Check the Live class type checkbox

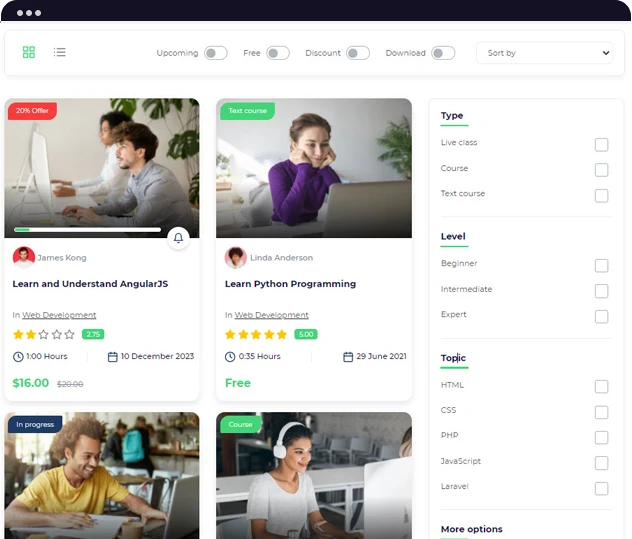point(601,144)
